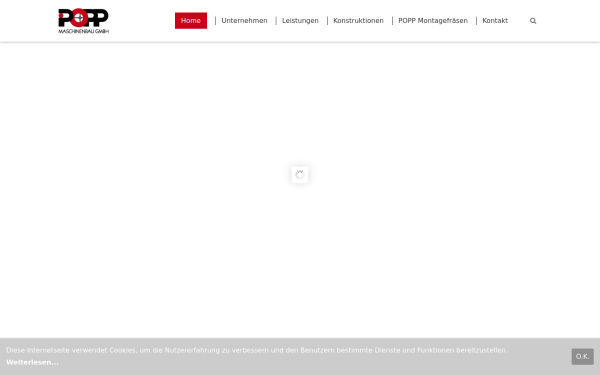Open the Unternehmen menu

tap(244, 21)
